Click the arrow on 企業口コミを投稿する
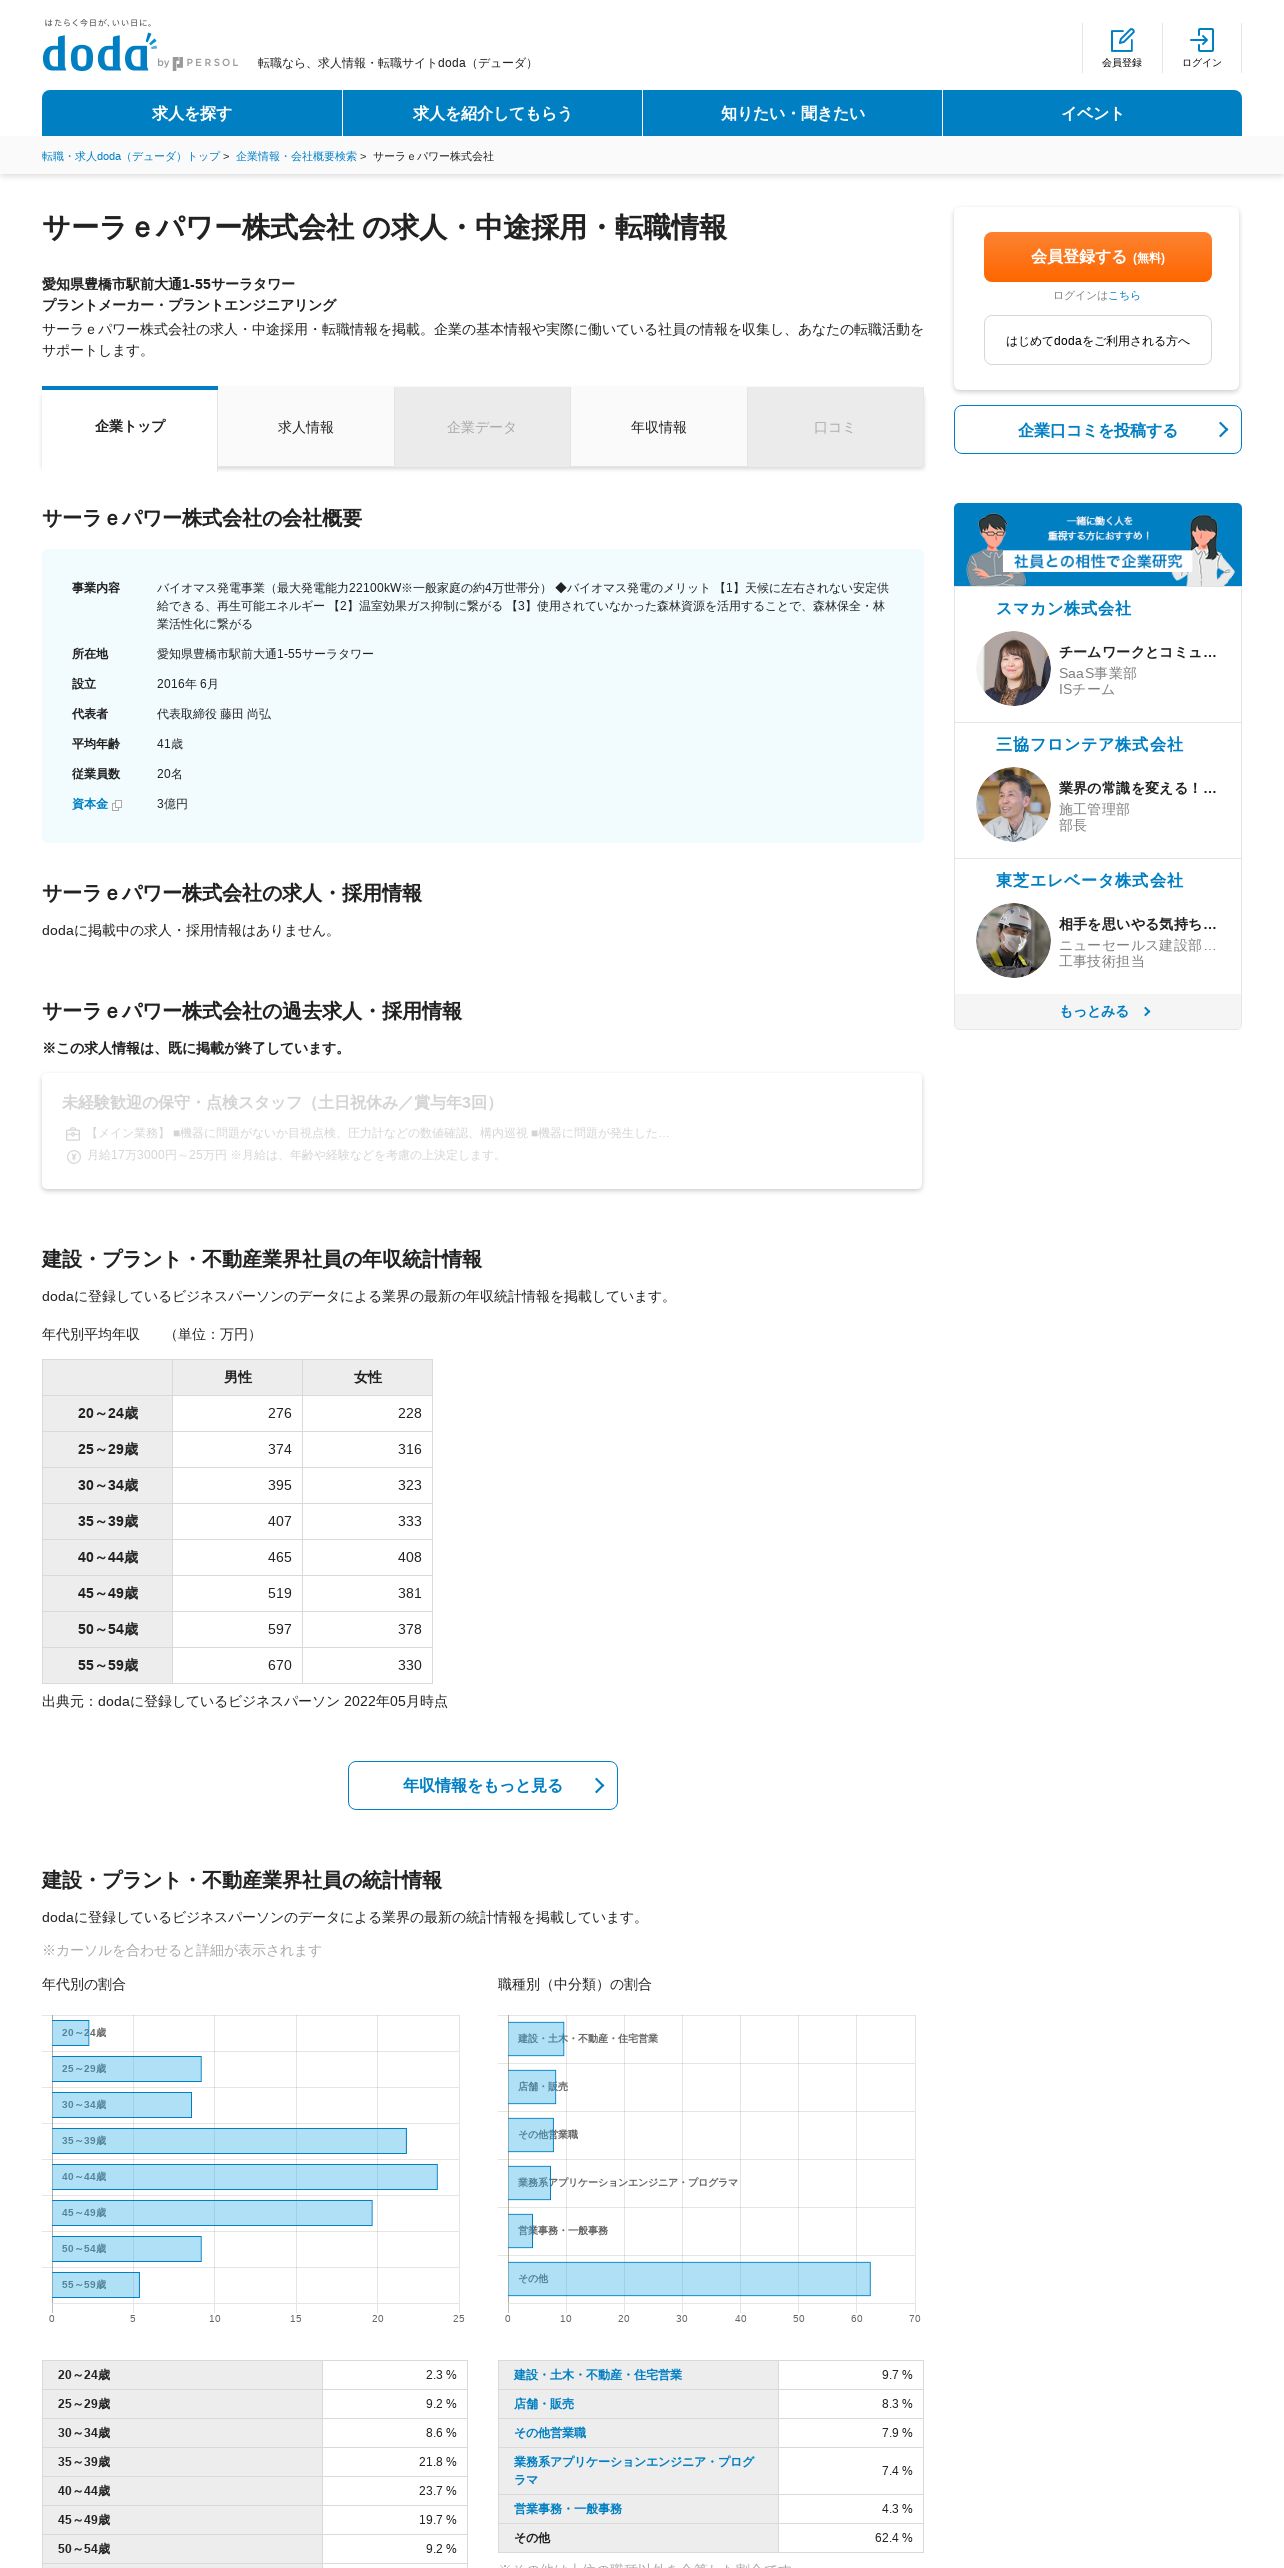1284x2568 pixels. (1222, 430)
